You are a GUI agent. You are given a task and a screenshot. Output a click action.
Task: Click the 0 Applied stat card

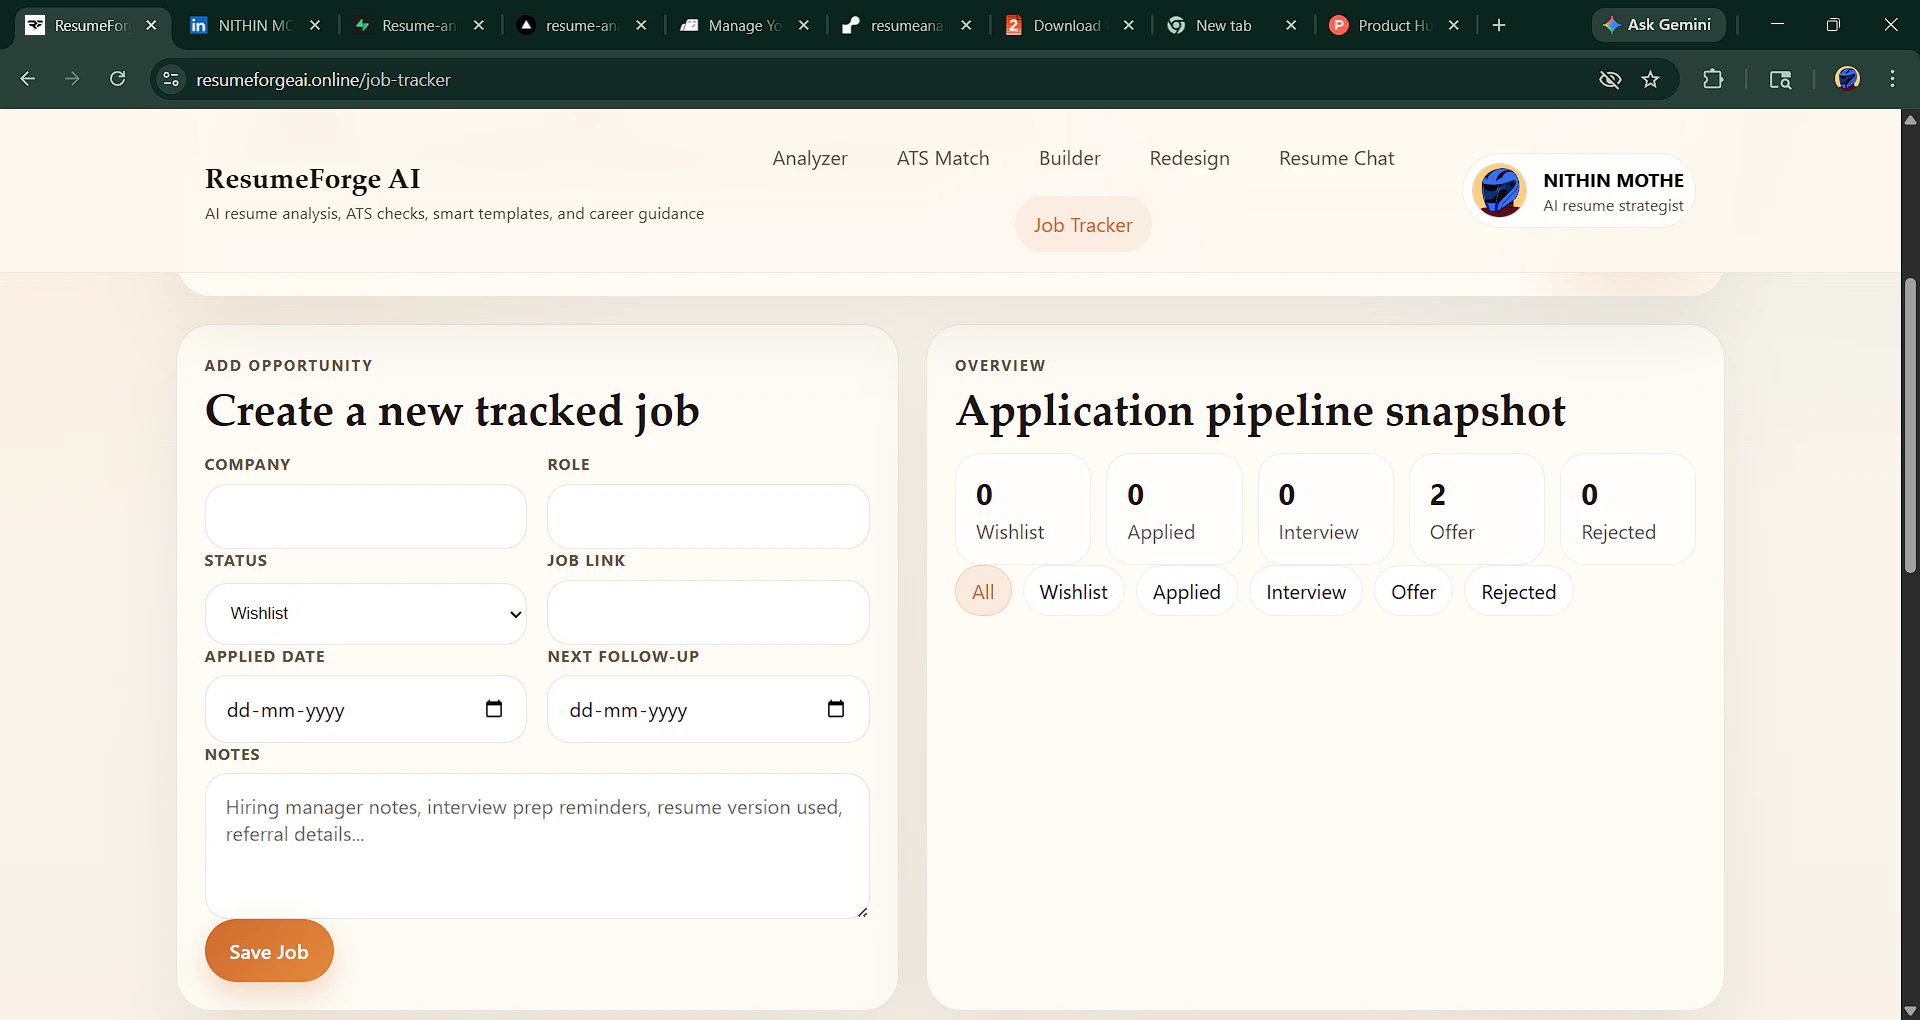pos(1174,509)
